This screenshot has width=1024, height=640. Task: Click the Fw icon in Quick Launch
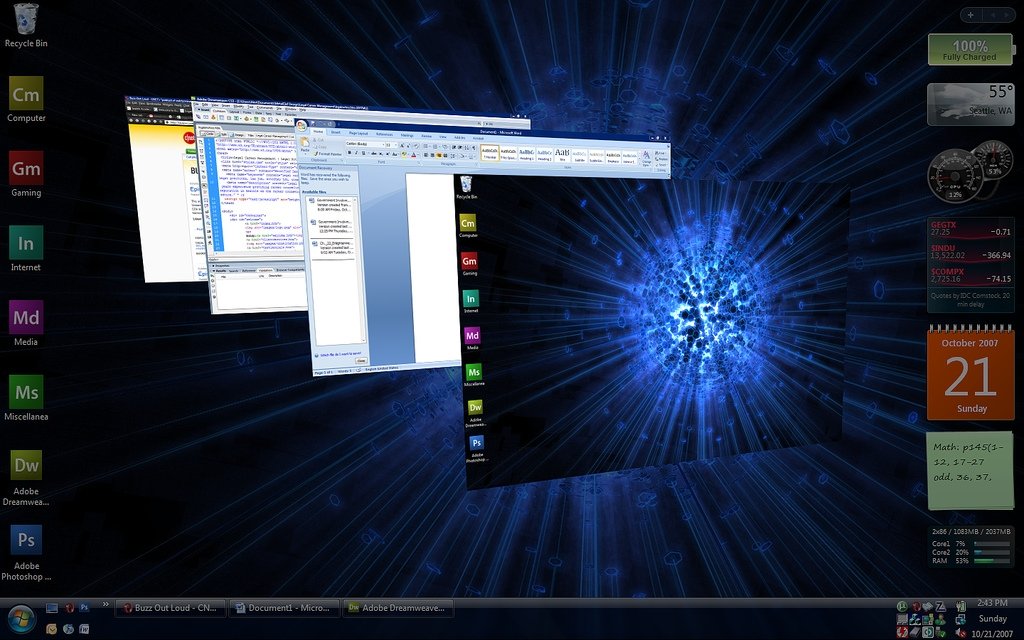[x=84, y=629]
